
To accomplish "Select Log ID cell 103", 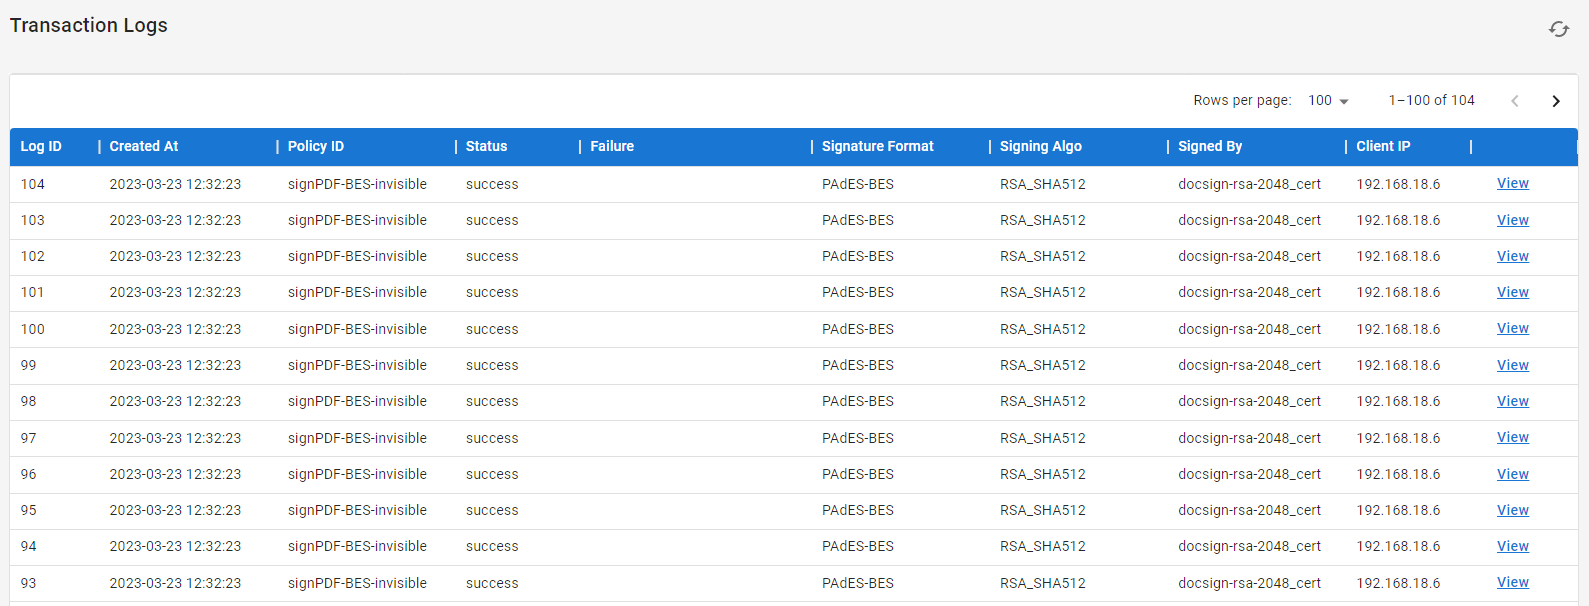I will click(x=33, y=220).
